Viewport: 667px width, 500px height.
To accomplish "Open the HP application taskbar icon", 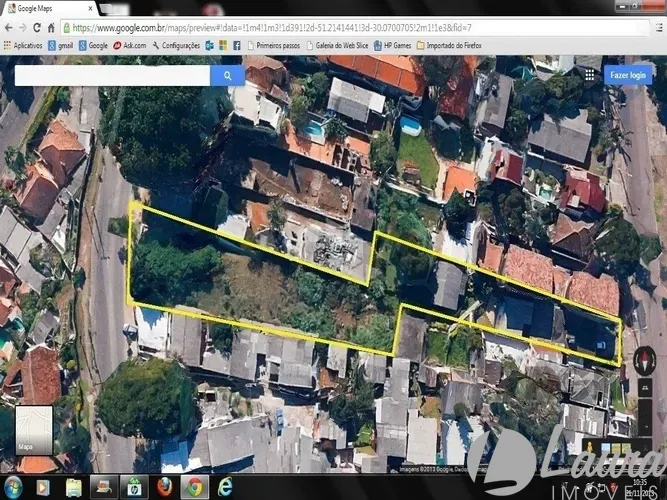I will 134,488.
